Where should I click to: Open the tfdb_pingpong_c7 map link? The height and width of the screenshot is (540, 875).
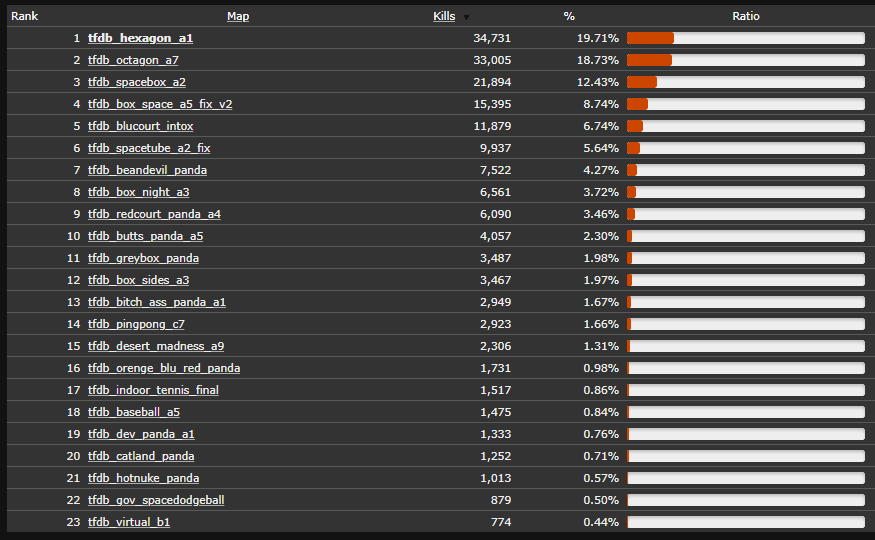pos(136,324)
